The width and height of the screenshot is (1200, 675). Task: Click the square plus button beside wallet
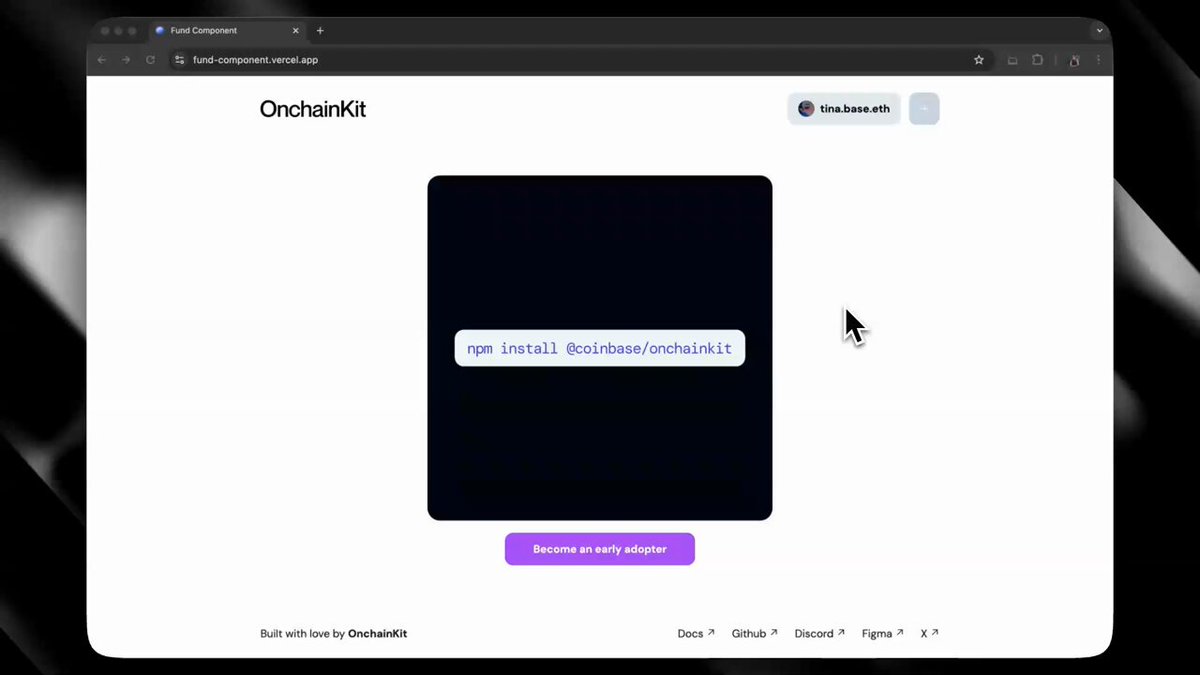point(924,108)
